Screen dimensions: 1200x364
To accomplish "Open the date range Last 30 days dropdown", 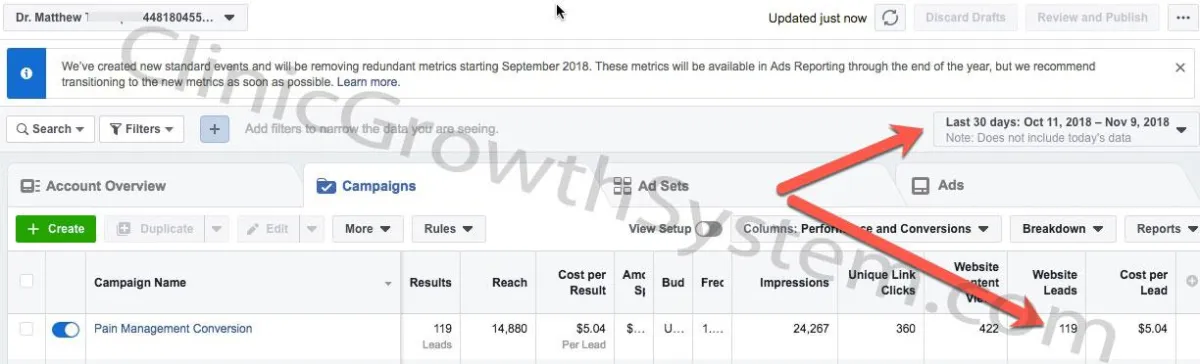I will point(1064,129).
